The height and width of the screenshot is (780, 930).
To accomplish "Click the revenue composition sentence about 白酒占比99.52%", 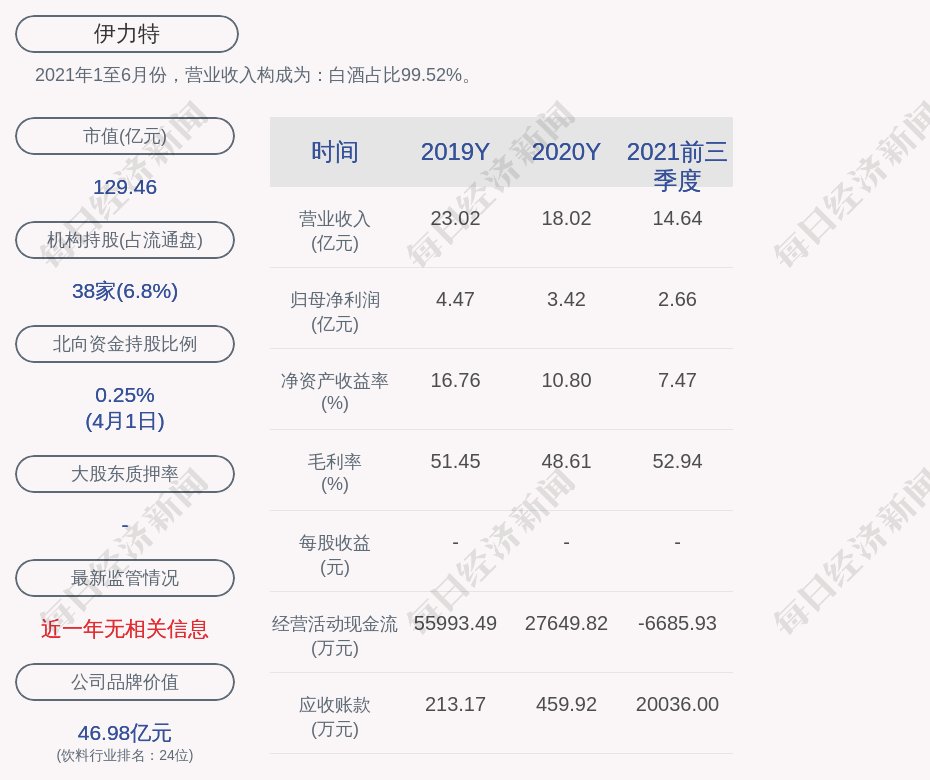I will [x=253, y=75].
